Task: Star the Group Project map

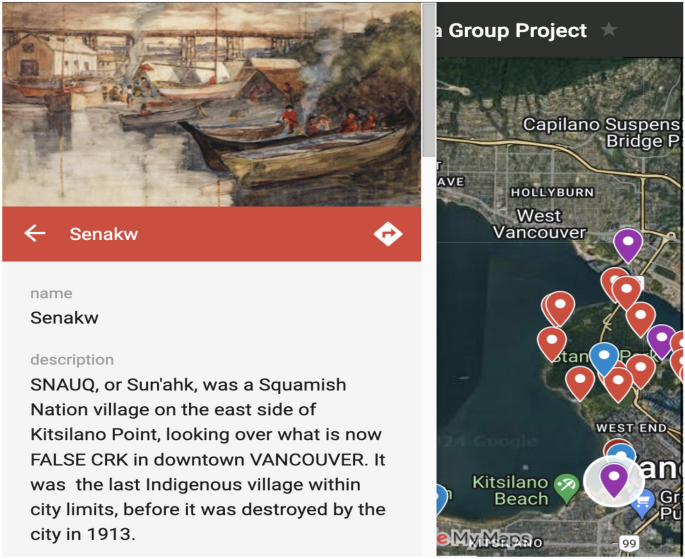Action: click(x=609, y=30)
